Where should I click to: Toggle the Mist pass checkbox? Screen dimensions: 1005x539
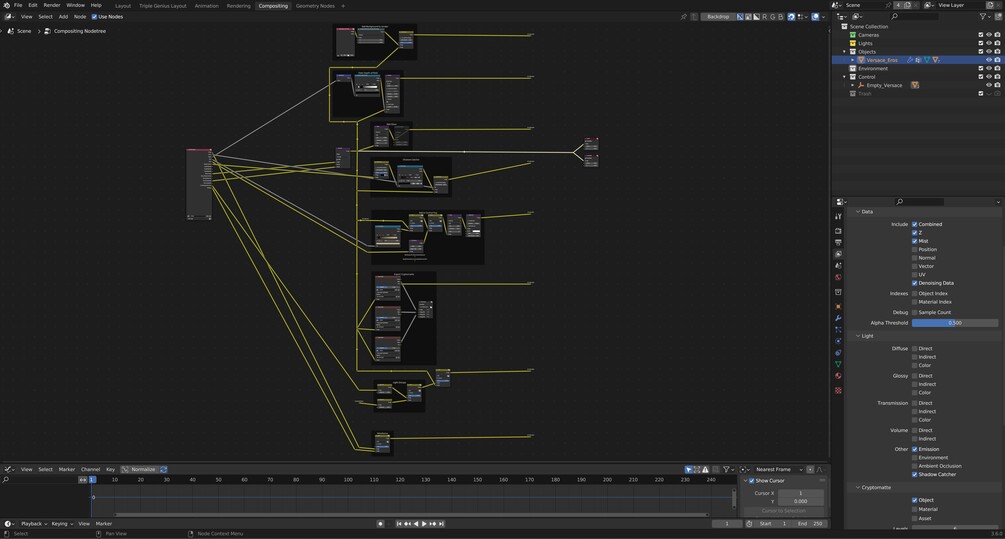pos(915,241)
